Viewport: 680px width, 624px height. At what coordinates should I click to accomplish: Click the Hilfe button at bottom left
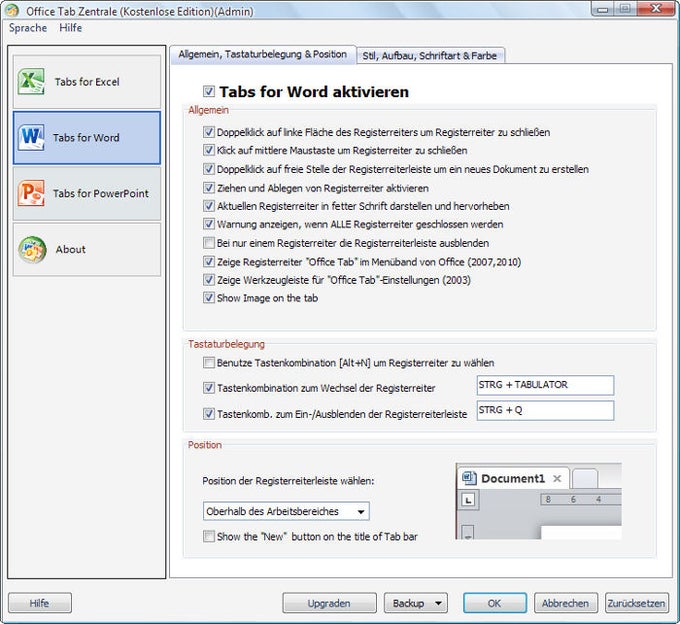[39, 603]
